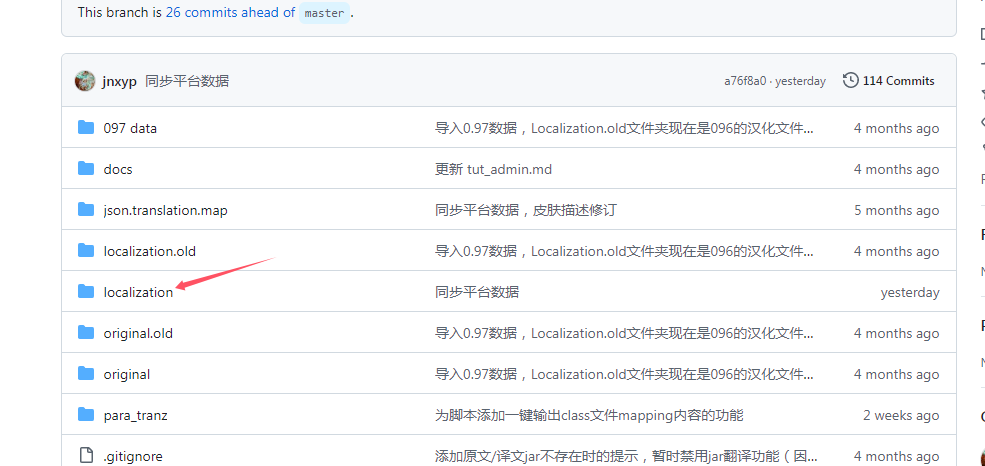Screen dimensions: 985x466
Task: Open the docs folder name
Action: tap(118, 169)
